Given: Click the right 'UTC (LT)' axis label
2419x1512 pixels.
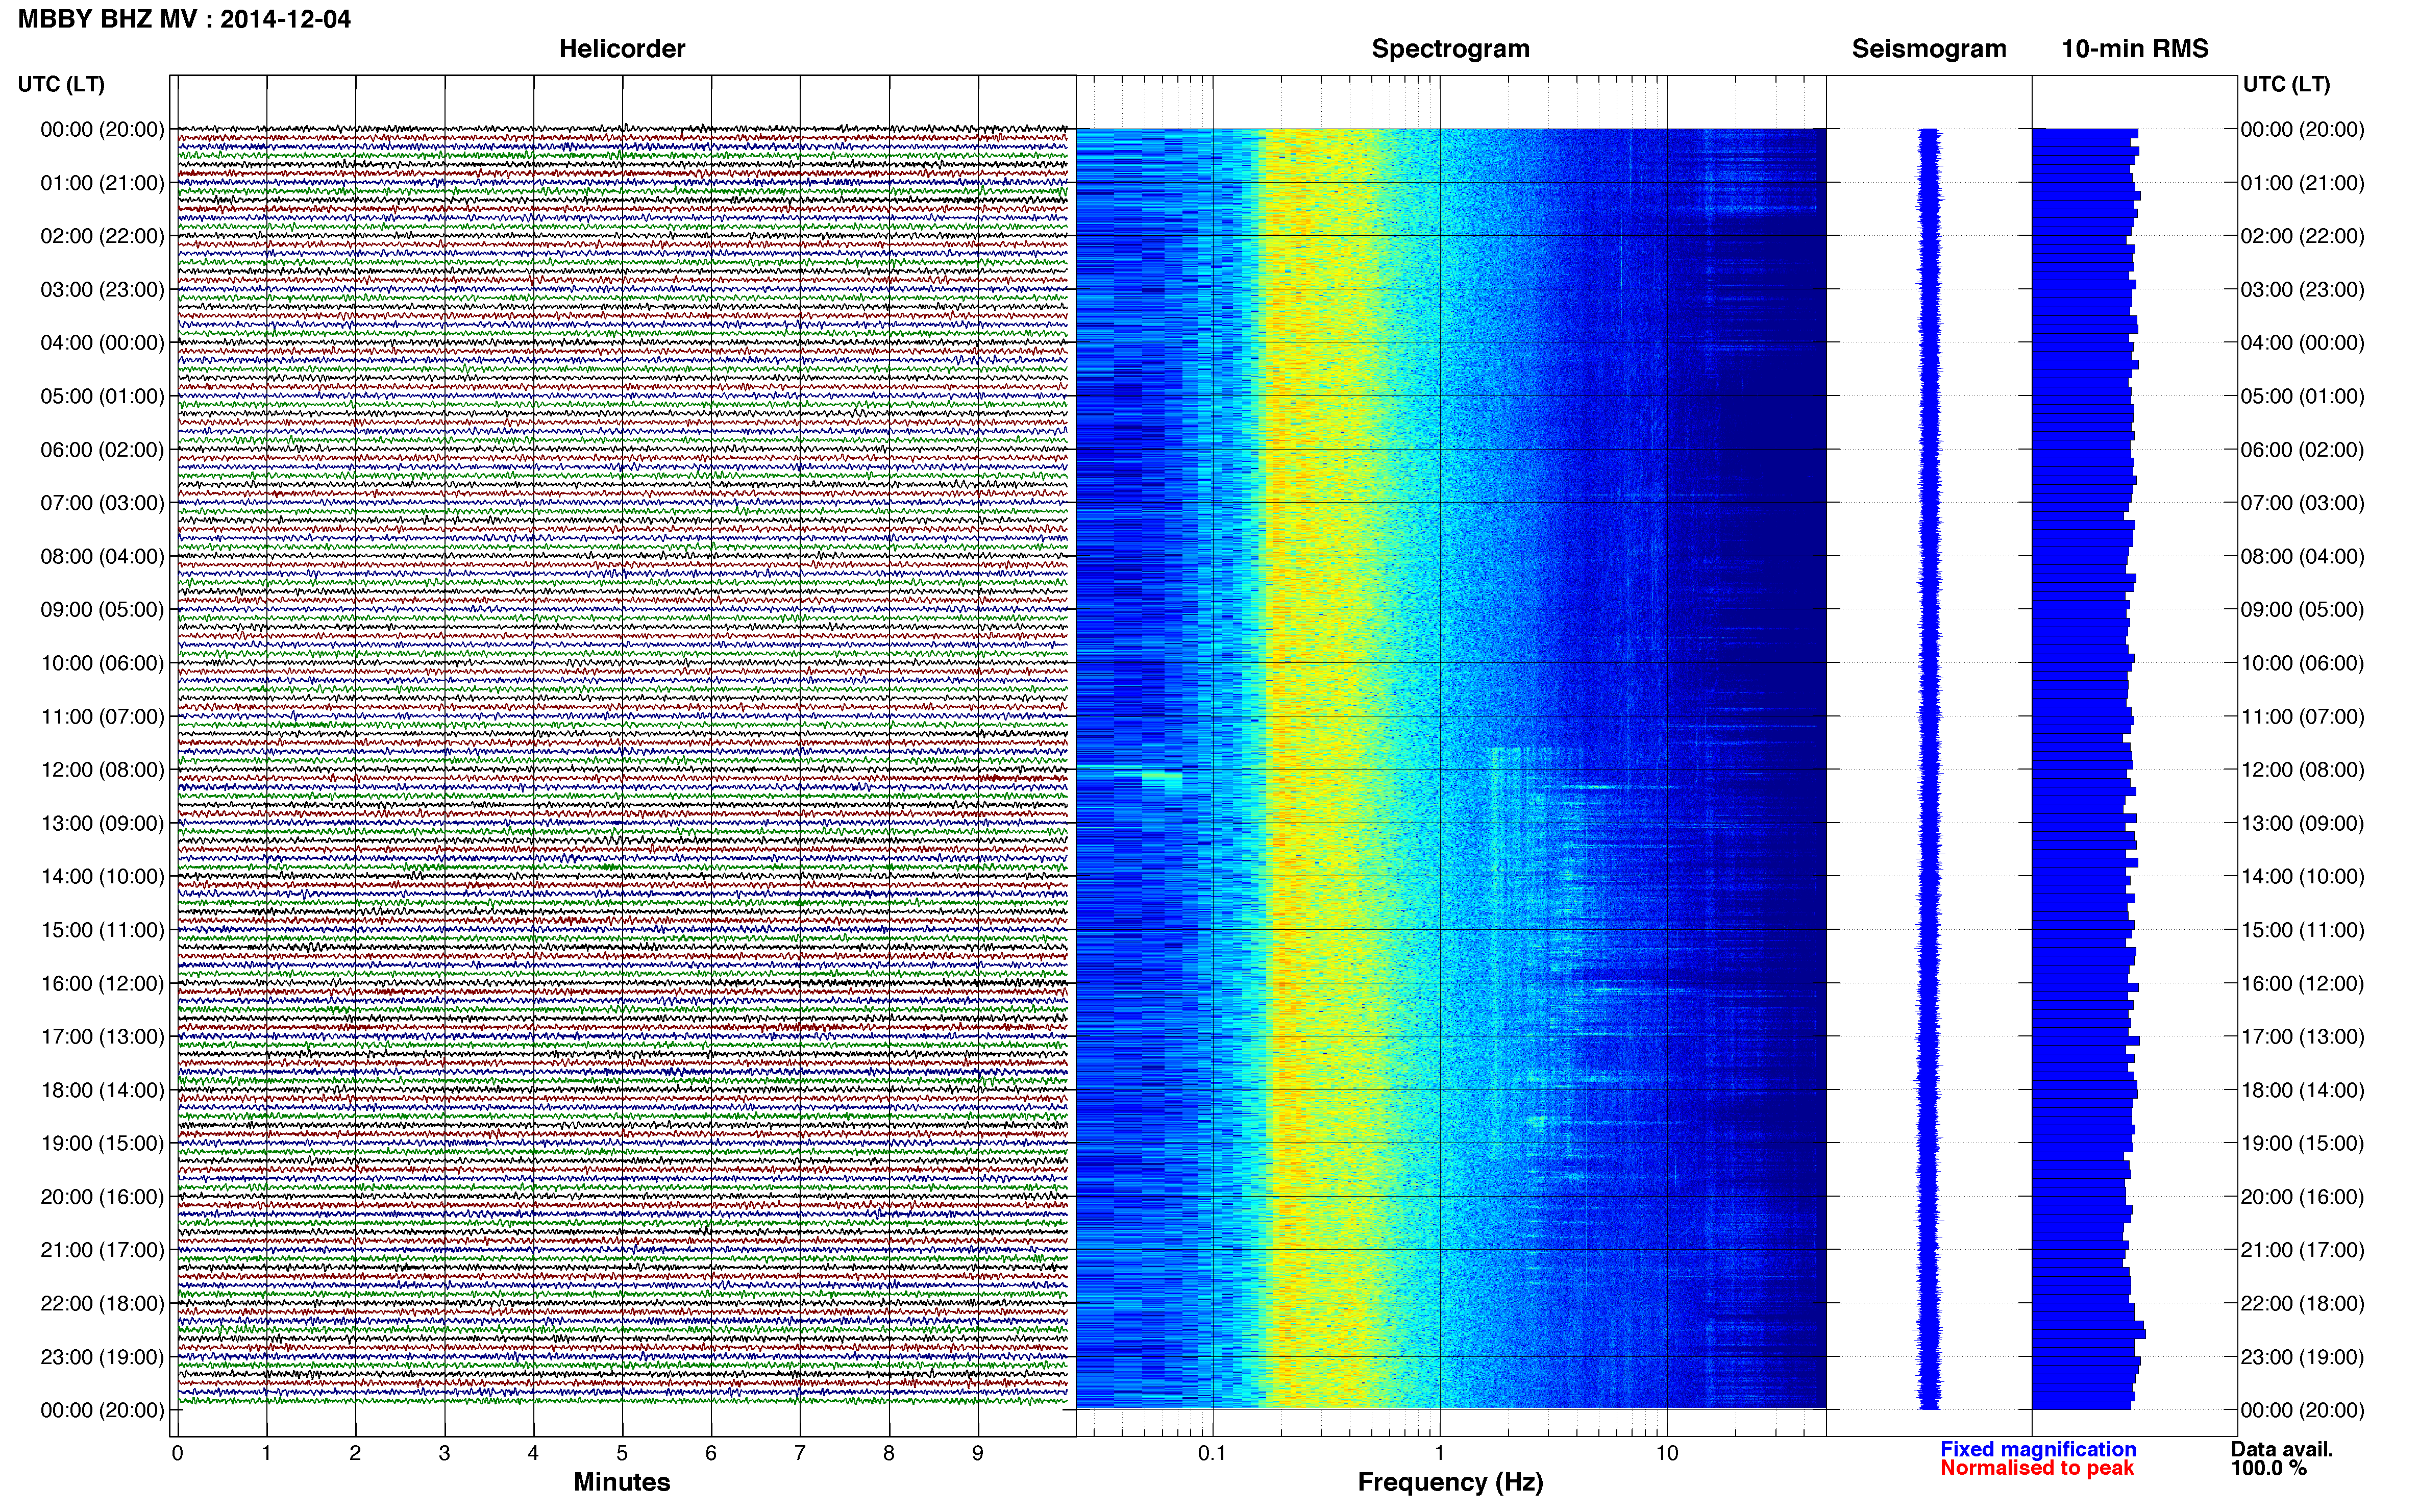Looking at the screenshot, I should (x=2286, y=84).
